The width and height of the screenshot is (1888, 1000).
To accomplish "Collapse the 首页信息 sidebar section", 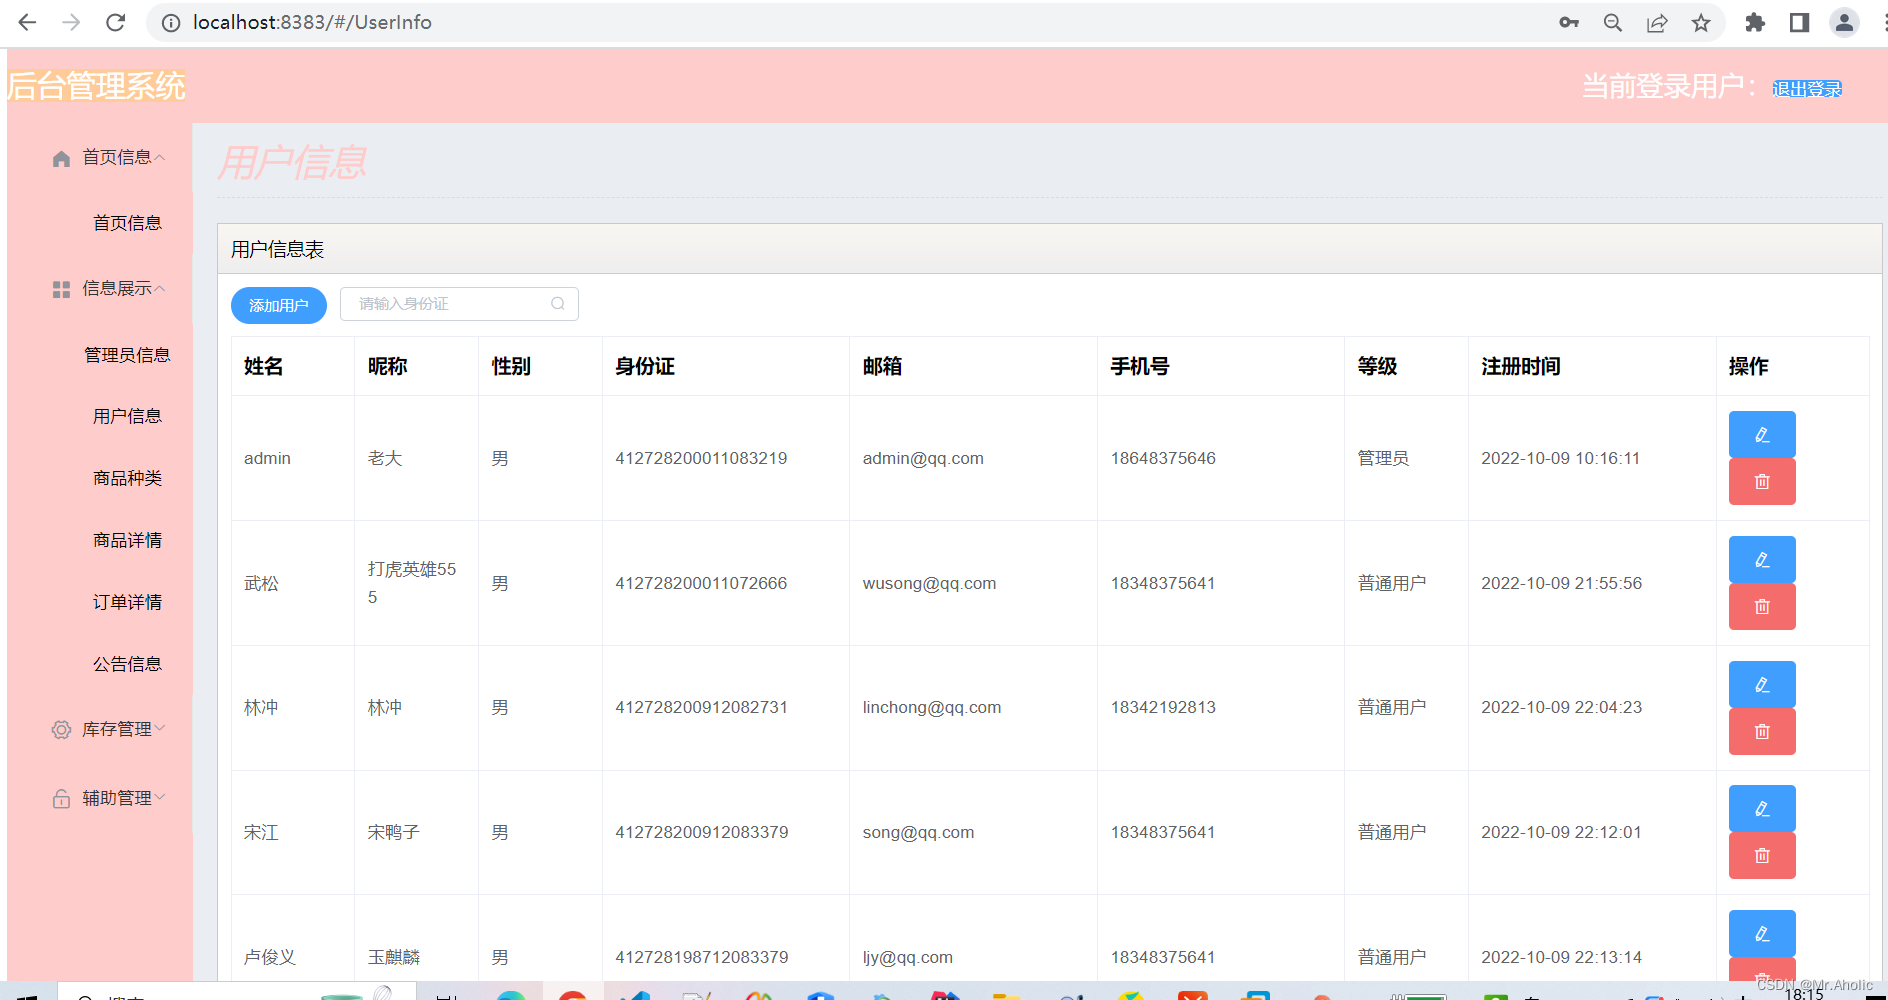I will click(x=122, y=157).
